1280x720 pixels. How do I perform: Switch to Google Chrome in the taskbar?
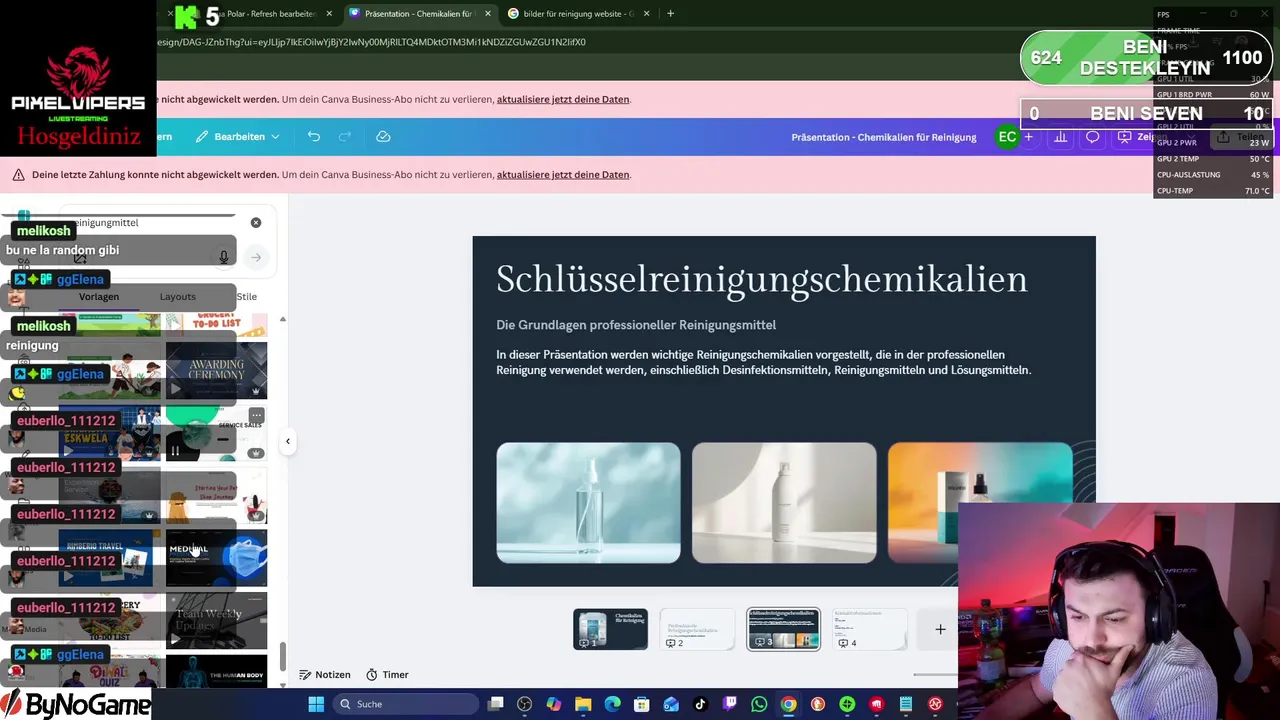(788, 704)
